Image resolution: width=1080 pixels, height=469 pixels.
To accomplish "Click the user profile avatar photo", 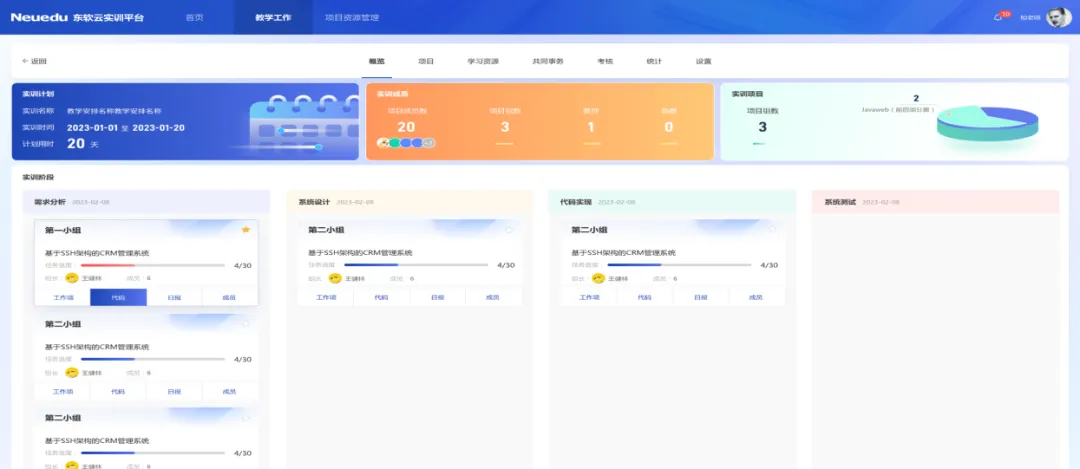I will click(1058, 17).
